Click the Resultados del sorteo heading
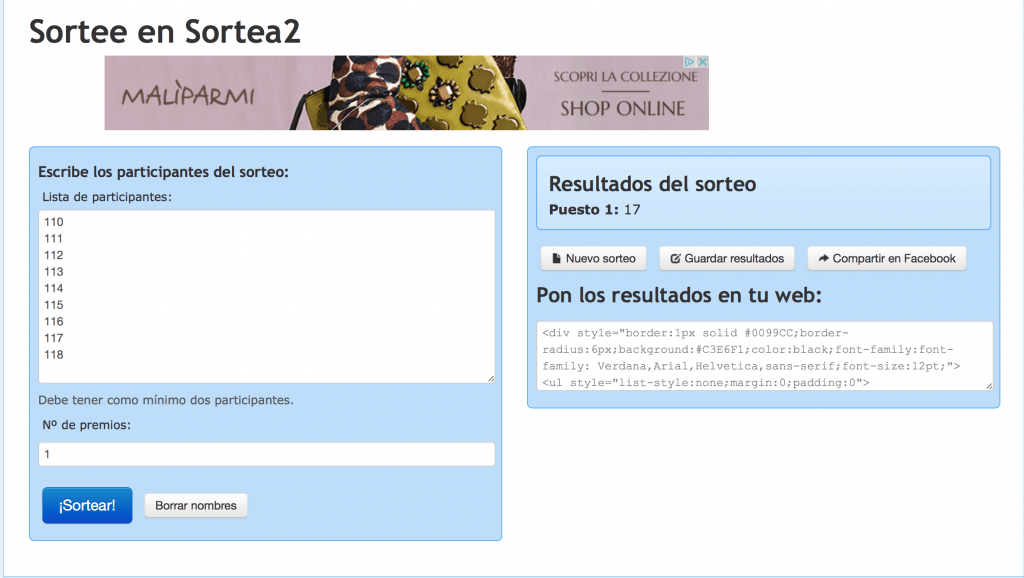Viewport: 1024px width, 578px height. [652, 184]
